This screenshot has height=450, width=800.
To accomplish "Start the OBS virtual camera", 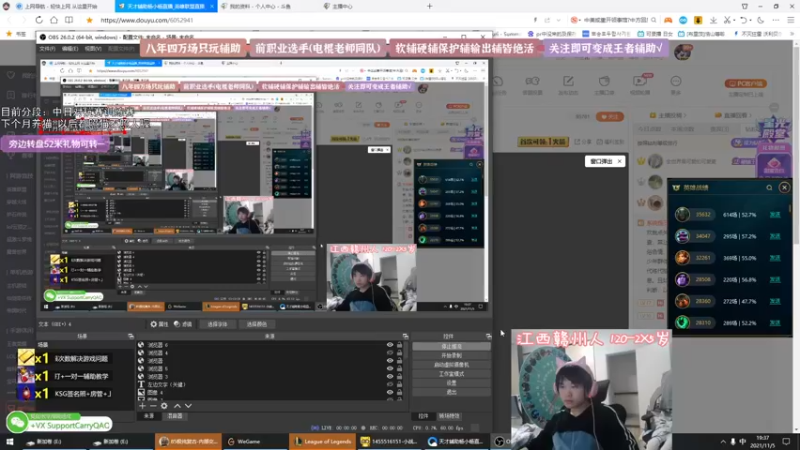I will click(x=452, y=365).
